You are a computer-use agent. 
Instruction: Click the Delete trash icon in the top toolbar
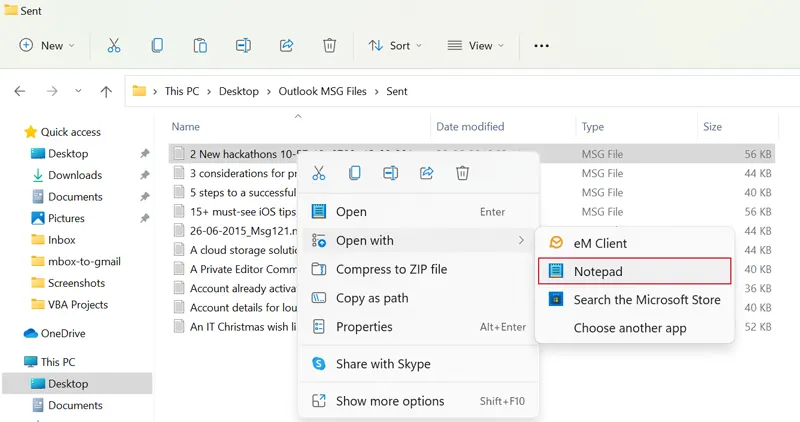pyautogui.click(x=330, y=45)
